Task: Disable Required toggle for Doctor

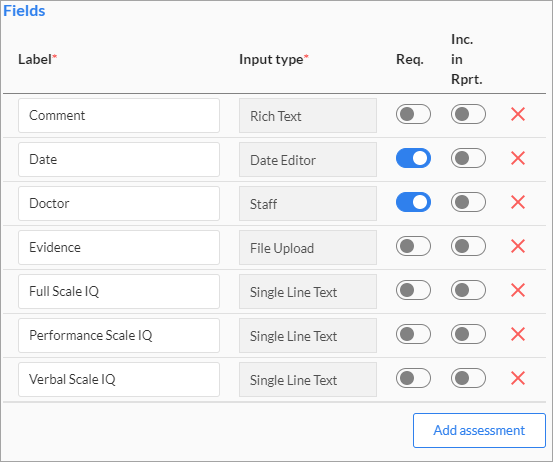Action: 413,202
